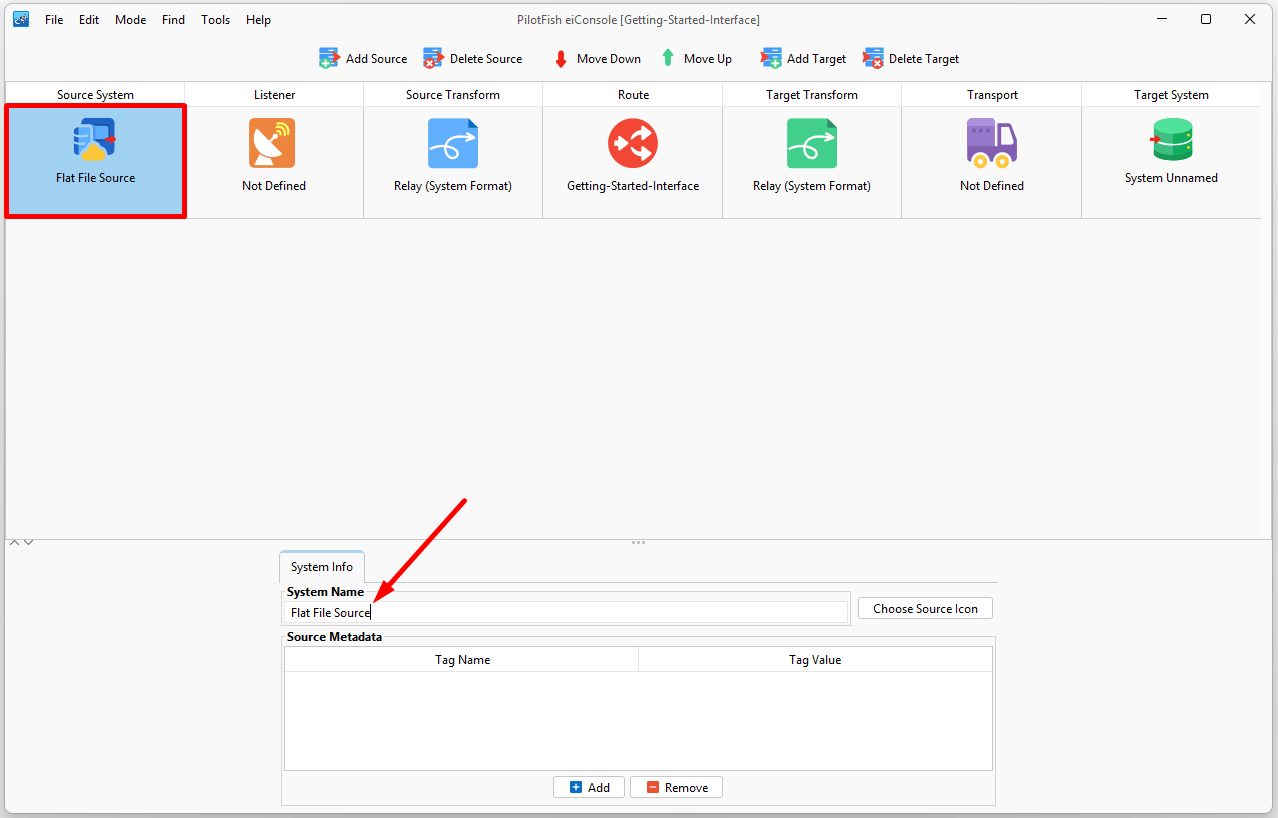
Task: Select the Route Getting-Started-Interface icon
Action: tap(633, 143)
